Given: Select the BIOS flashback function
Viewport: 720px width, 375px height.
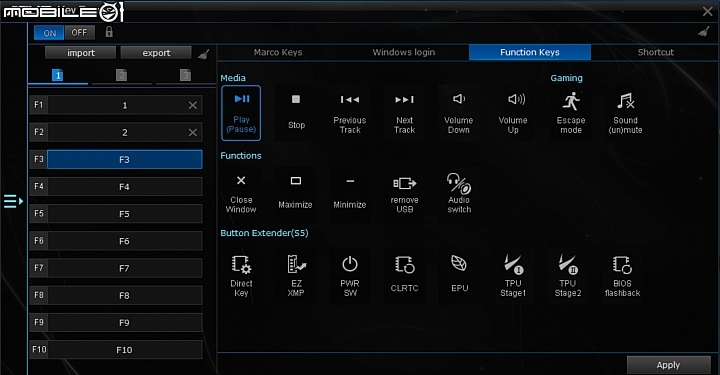Looking at the screenshot, I should pyautogui.click(x=622, y=276).
